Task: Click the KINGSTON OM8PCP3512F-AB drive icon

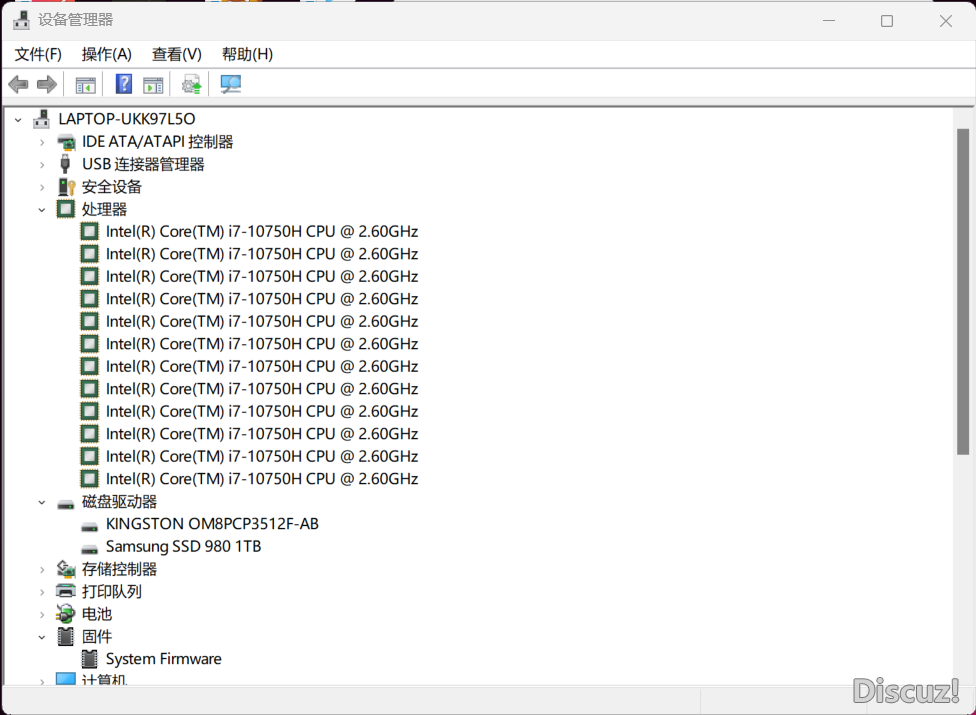Action: [x=90, y=526]
